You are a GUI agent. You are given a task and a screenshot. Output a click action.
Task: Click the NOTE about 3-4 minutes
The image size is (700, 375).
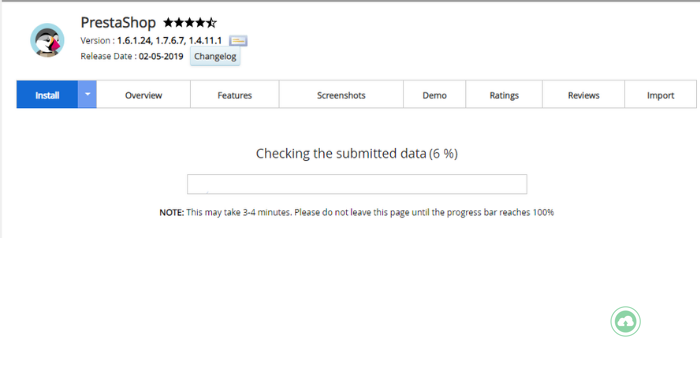point(357,212)
